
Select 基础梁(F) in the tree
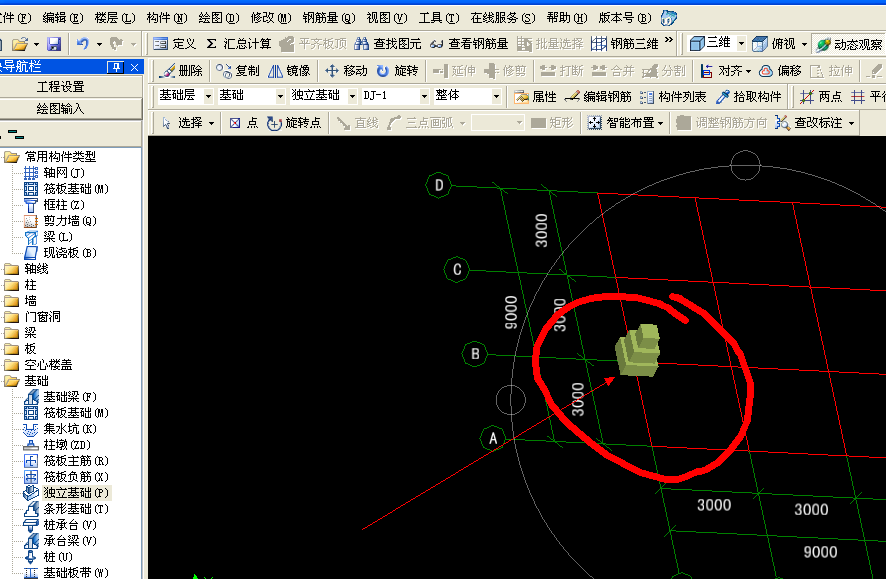click(60, 397)
